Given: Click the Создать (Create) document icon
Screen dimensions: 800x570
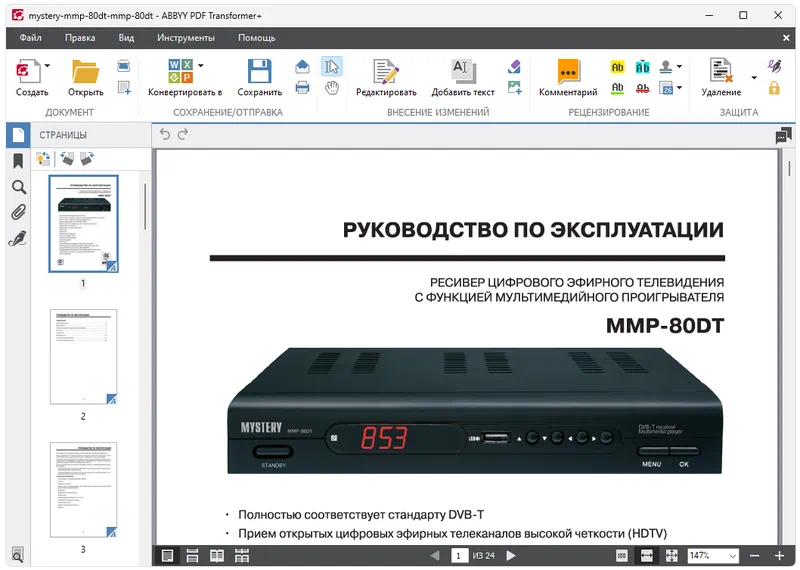Looking at the screenshot, I should pos(27,72).
